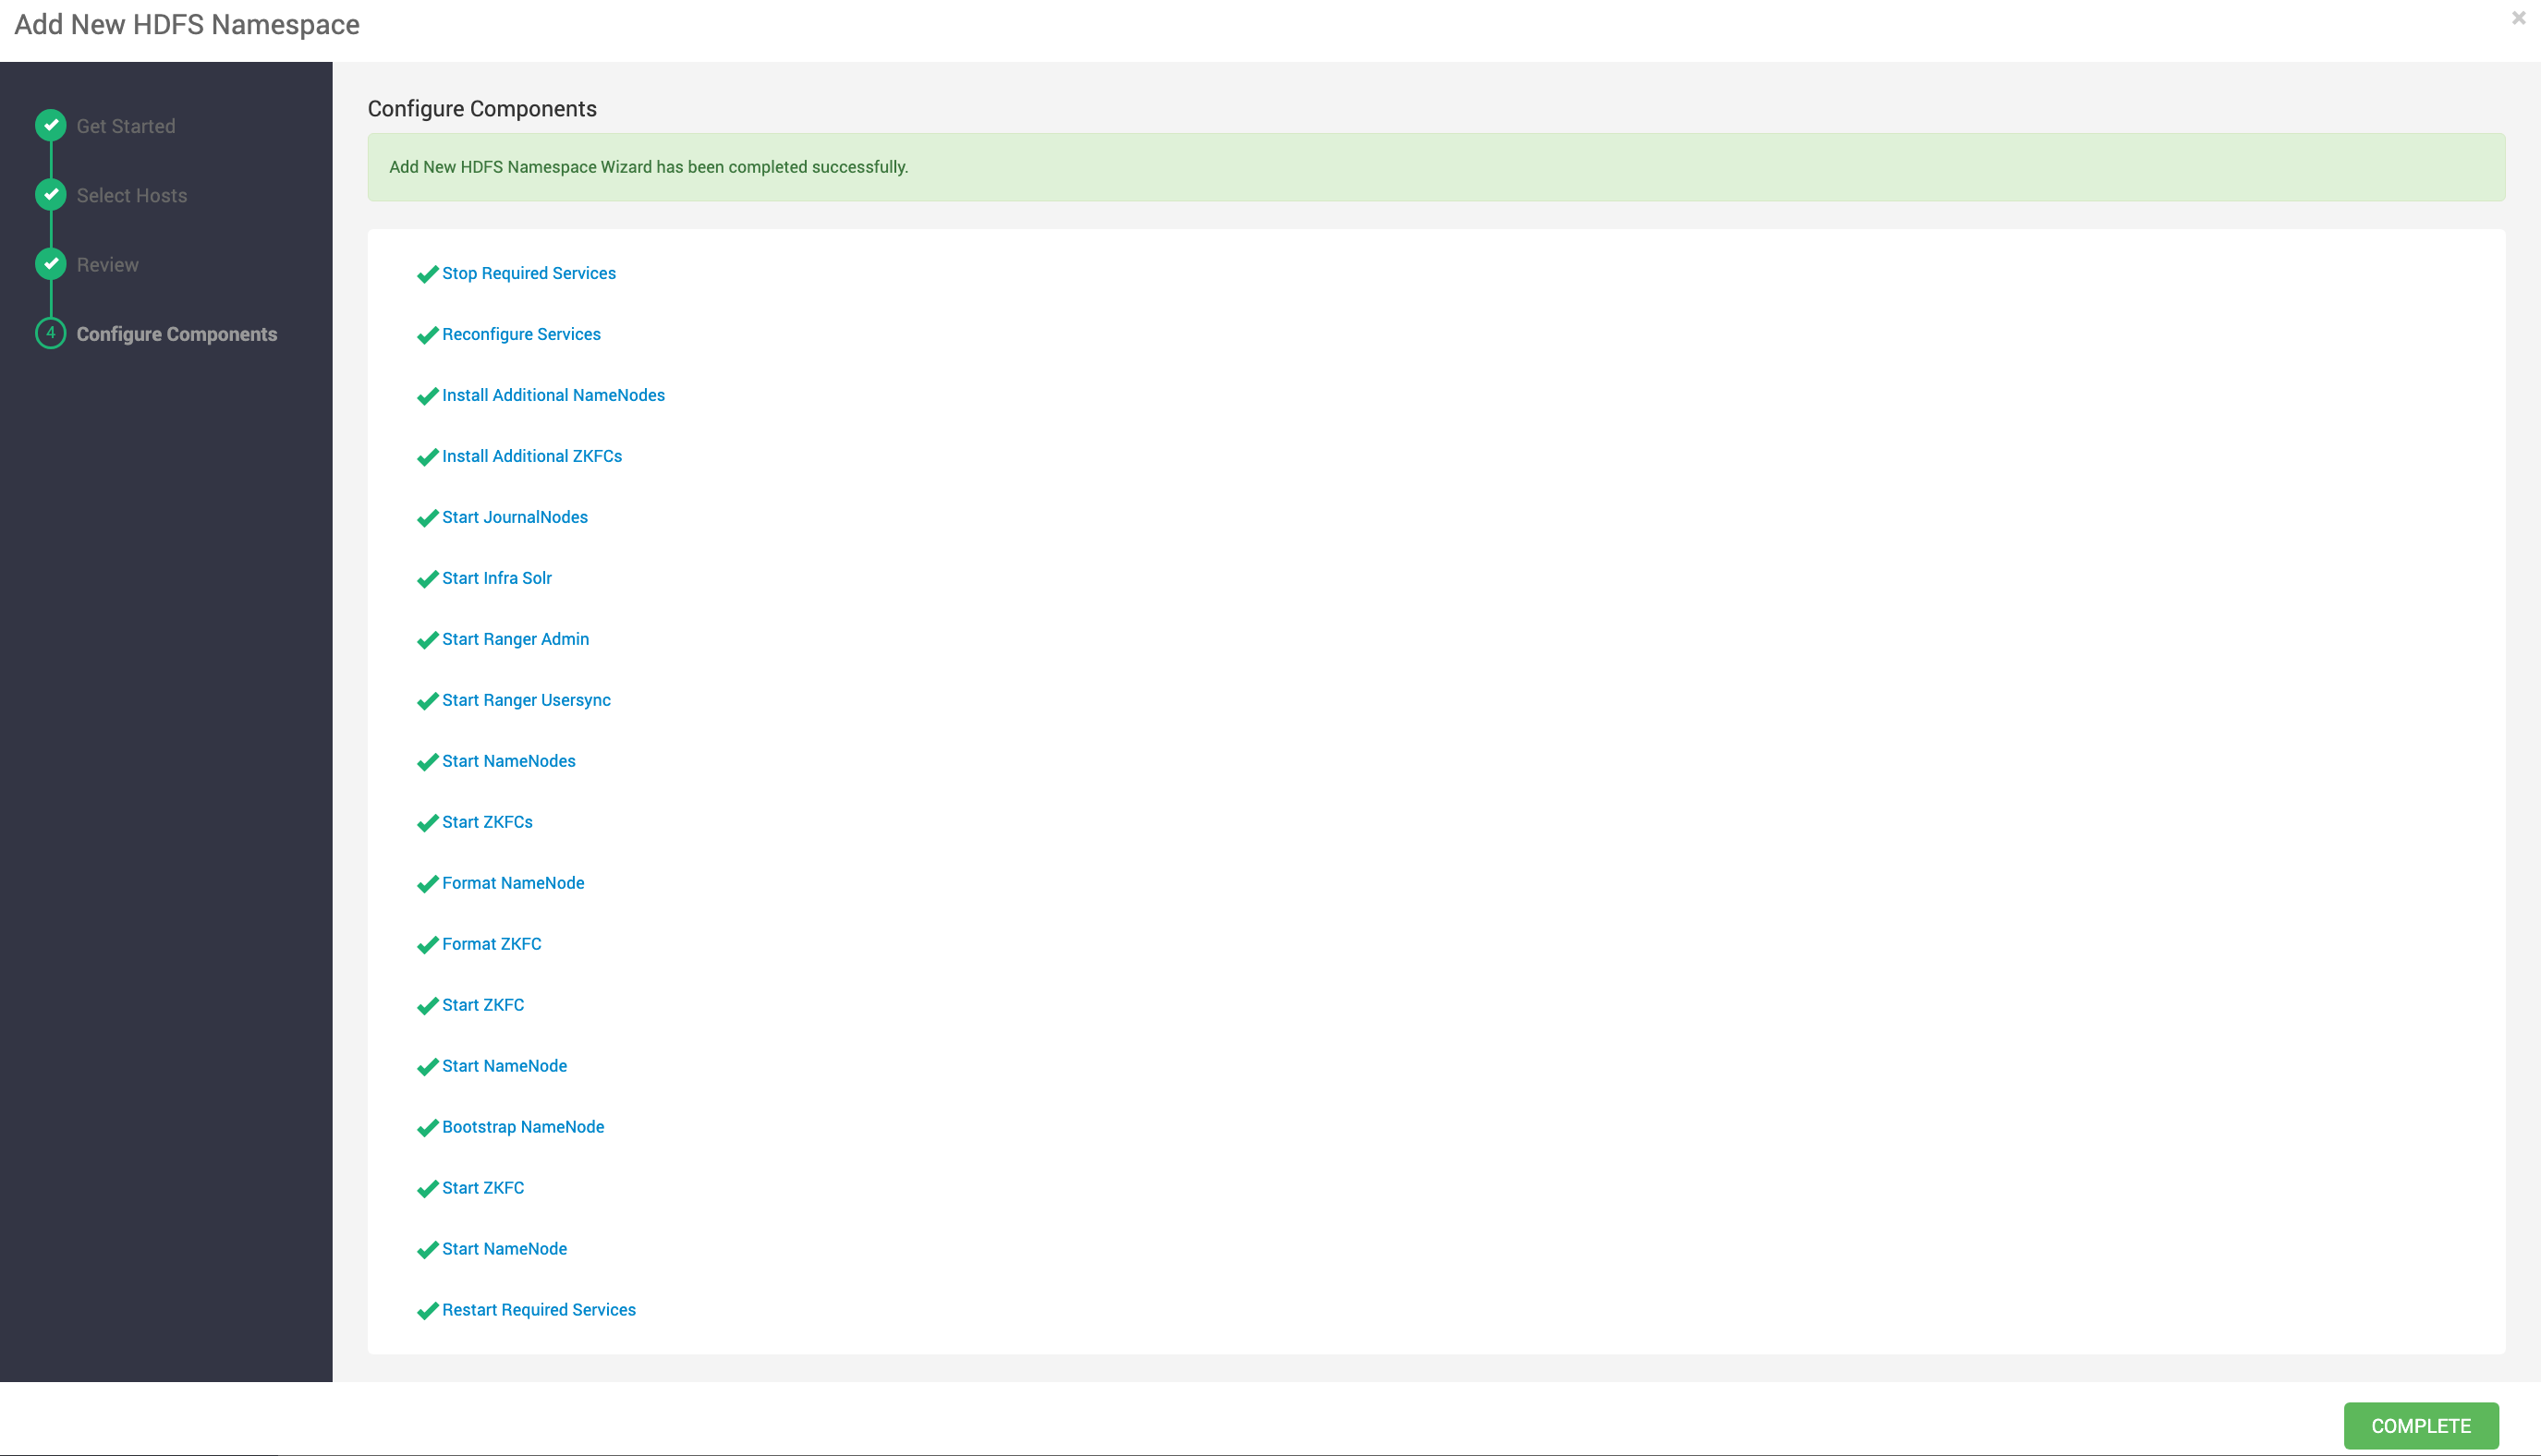Click the Add New HDFS Namespace title
Viewport: 2541px width, 1456px height.
click(187, 24)
